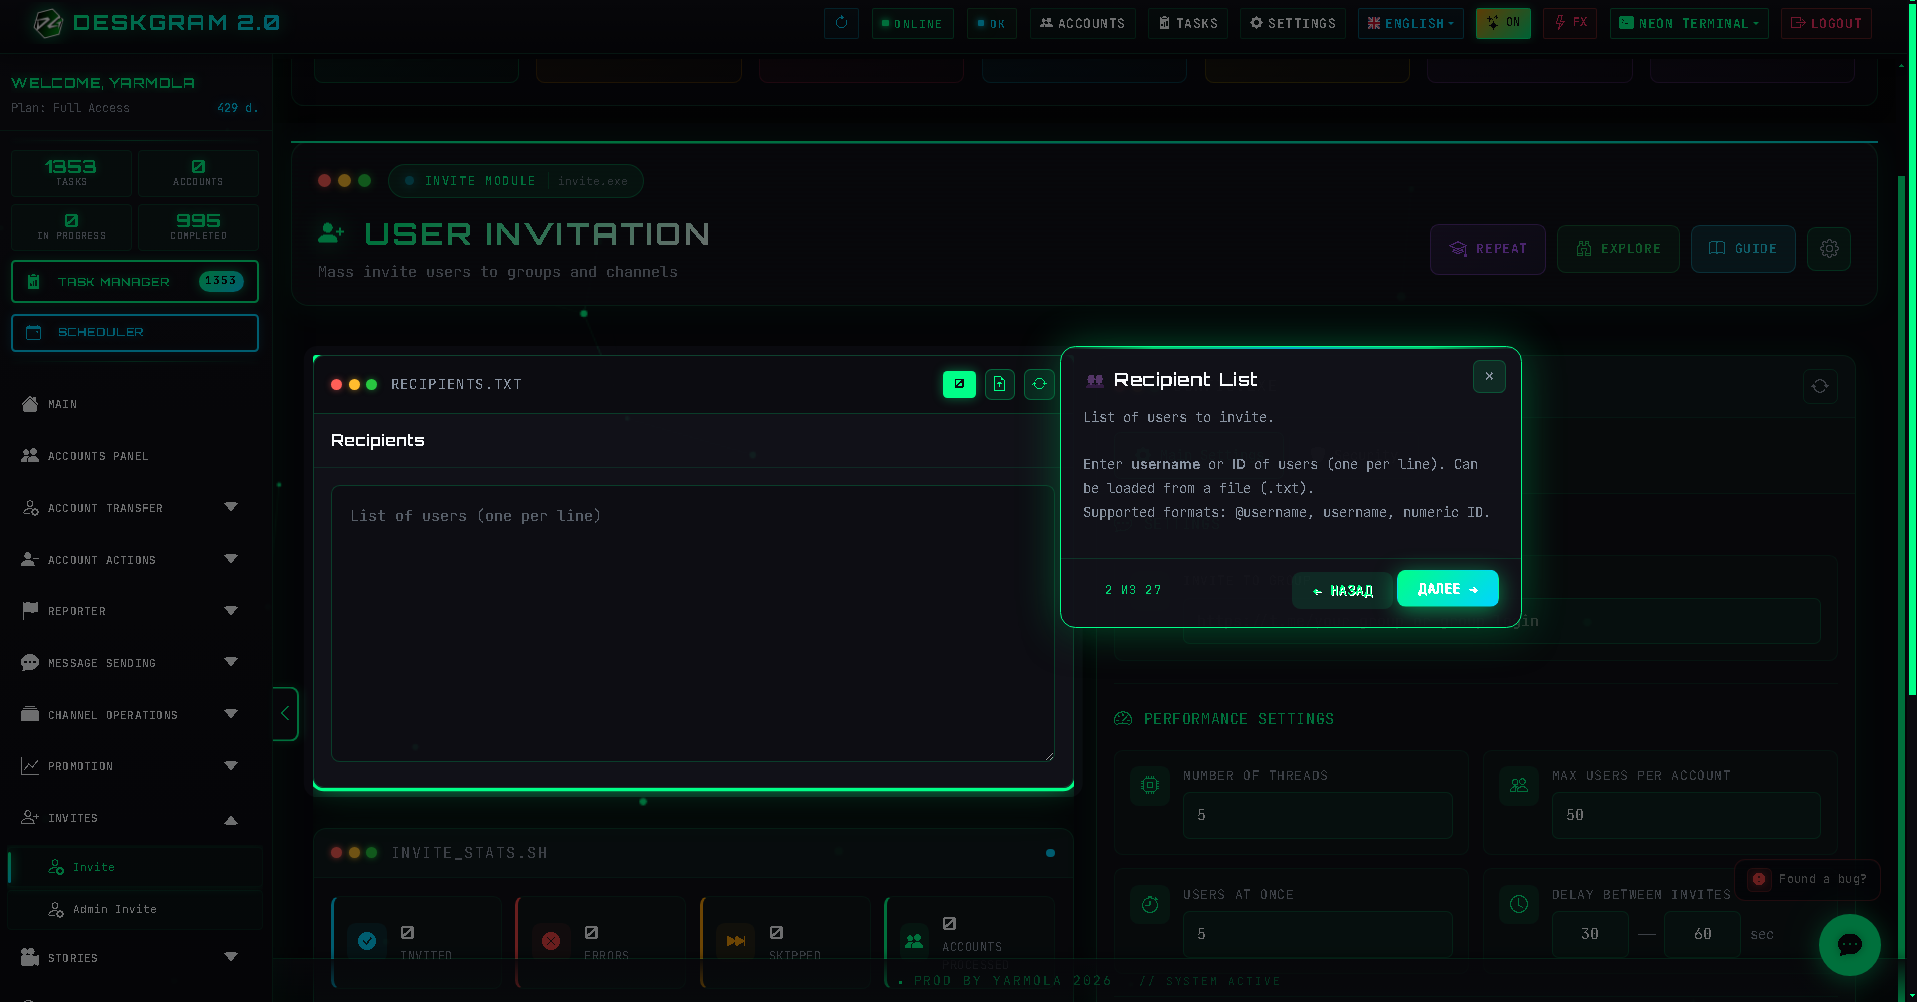The height and width of the screenshot is (1002, 1917).
Task: Click the Stories icon in sidebar
Action: point(30,957)
